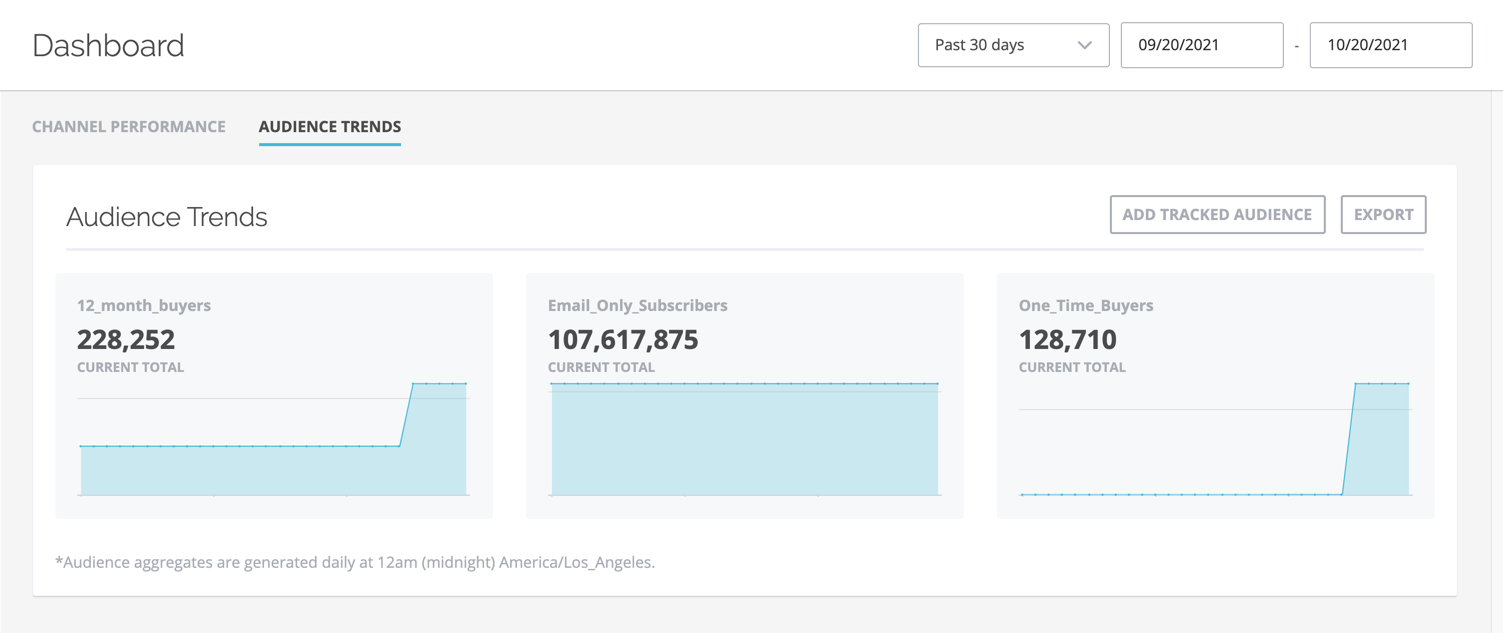The width and height of the screenshot is (1503, 633).
Task: Click the Dashboard page heading
Action: tap(108, 46)
